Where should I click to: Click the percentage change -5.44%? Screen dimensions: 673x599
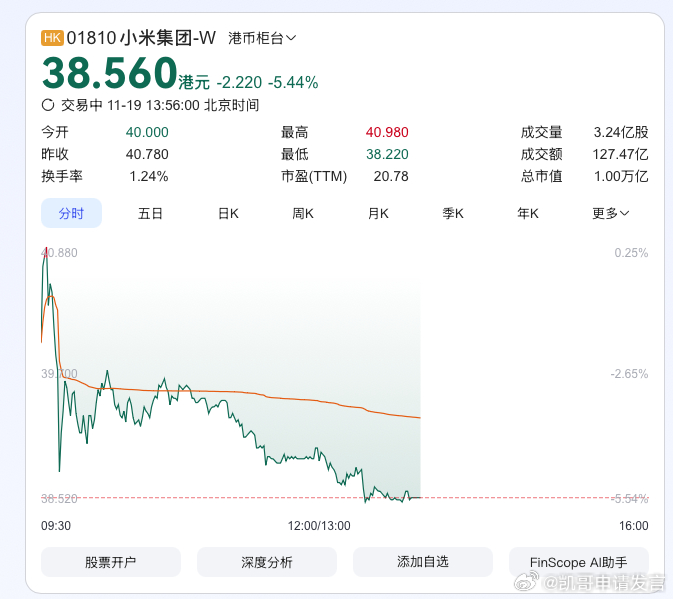coord(293,82)
